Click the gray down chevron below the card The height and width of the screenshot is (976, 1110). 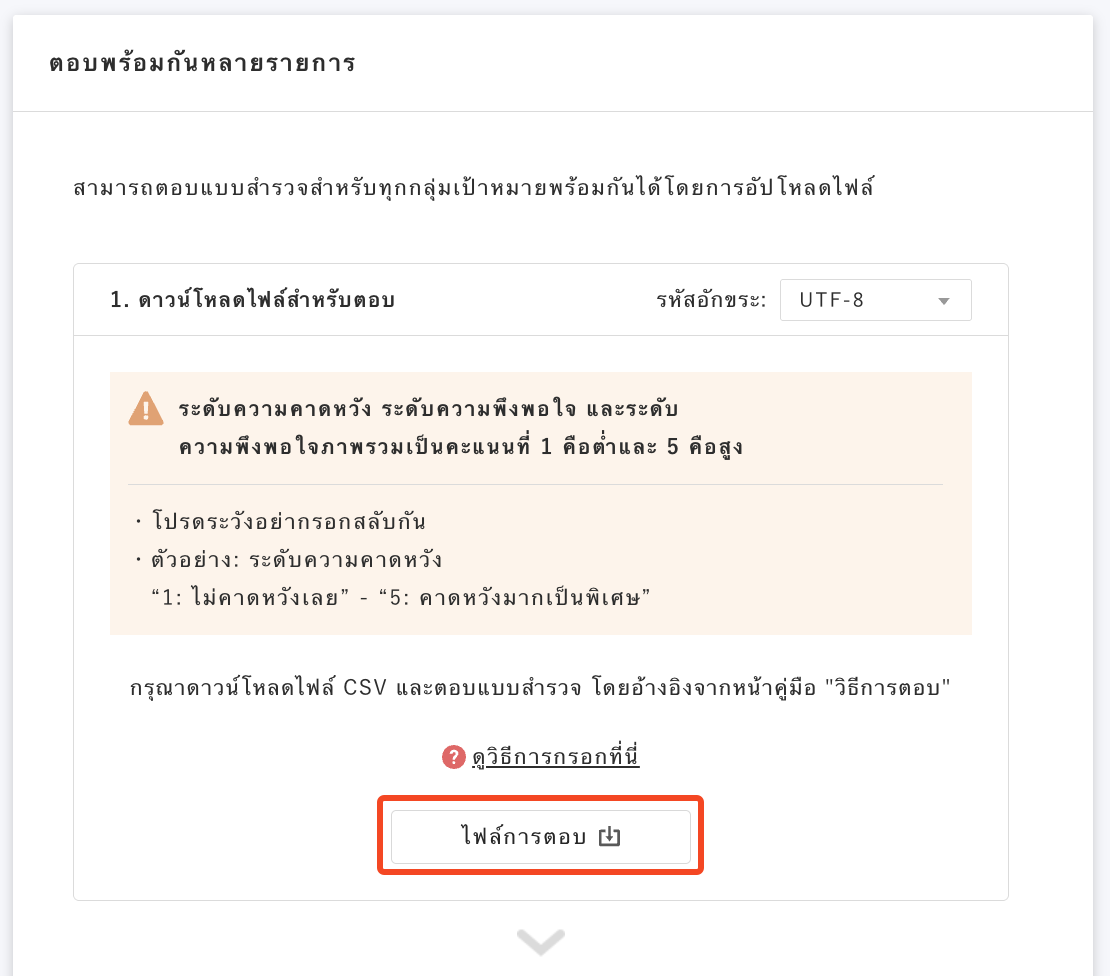541,942
